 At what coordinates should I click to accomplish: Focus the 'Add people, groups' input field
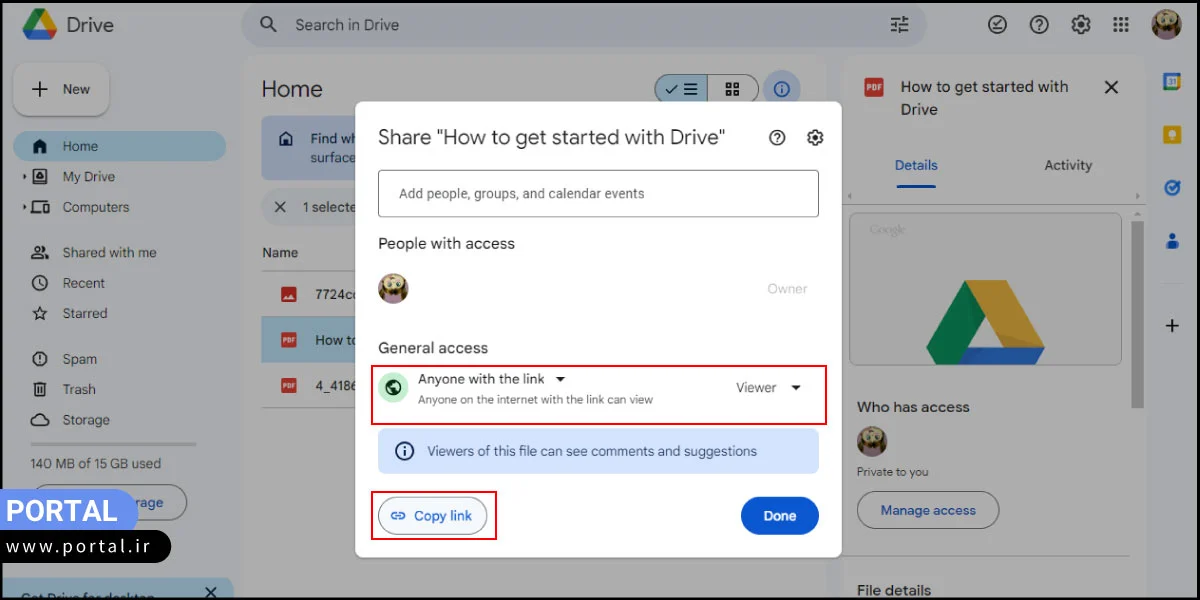pyautogui.click(x=598, y=194)
